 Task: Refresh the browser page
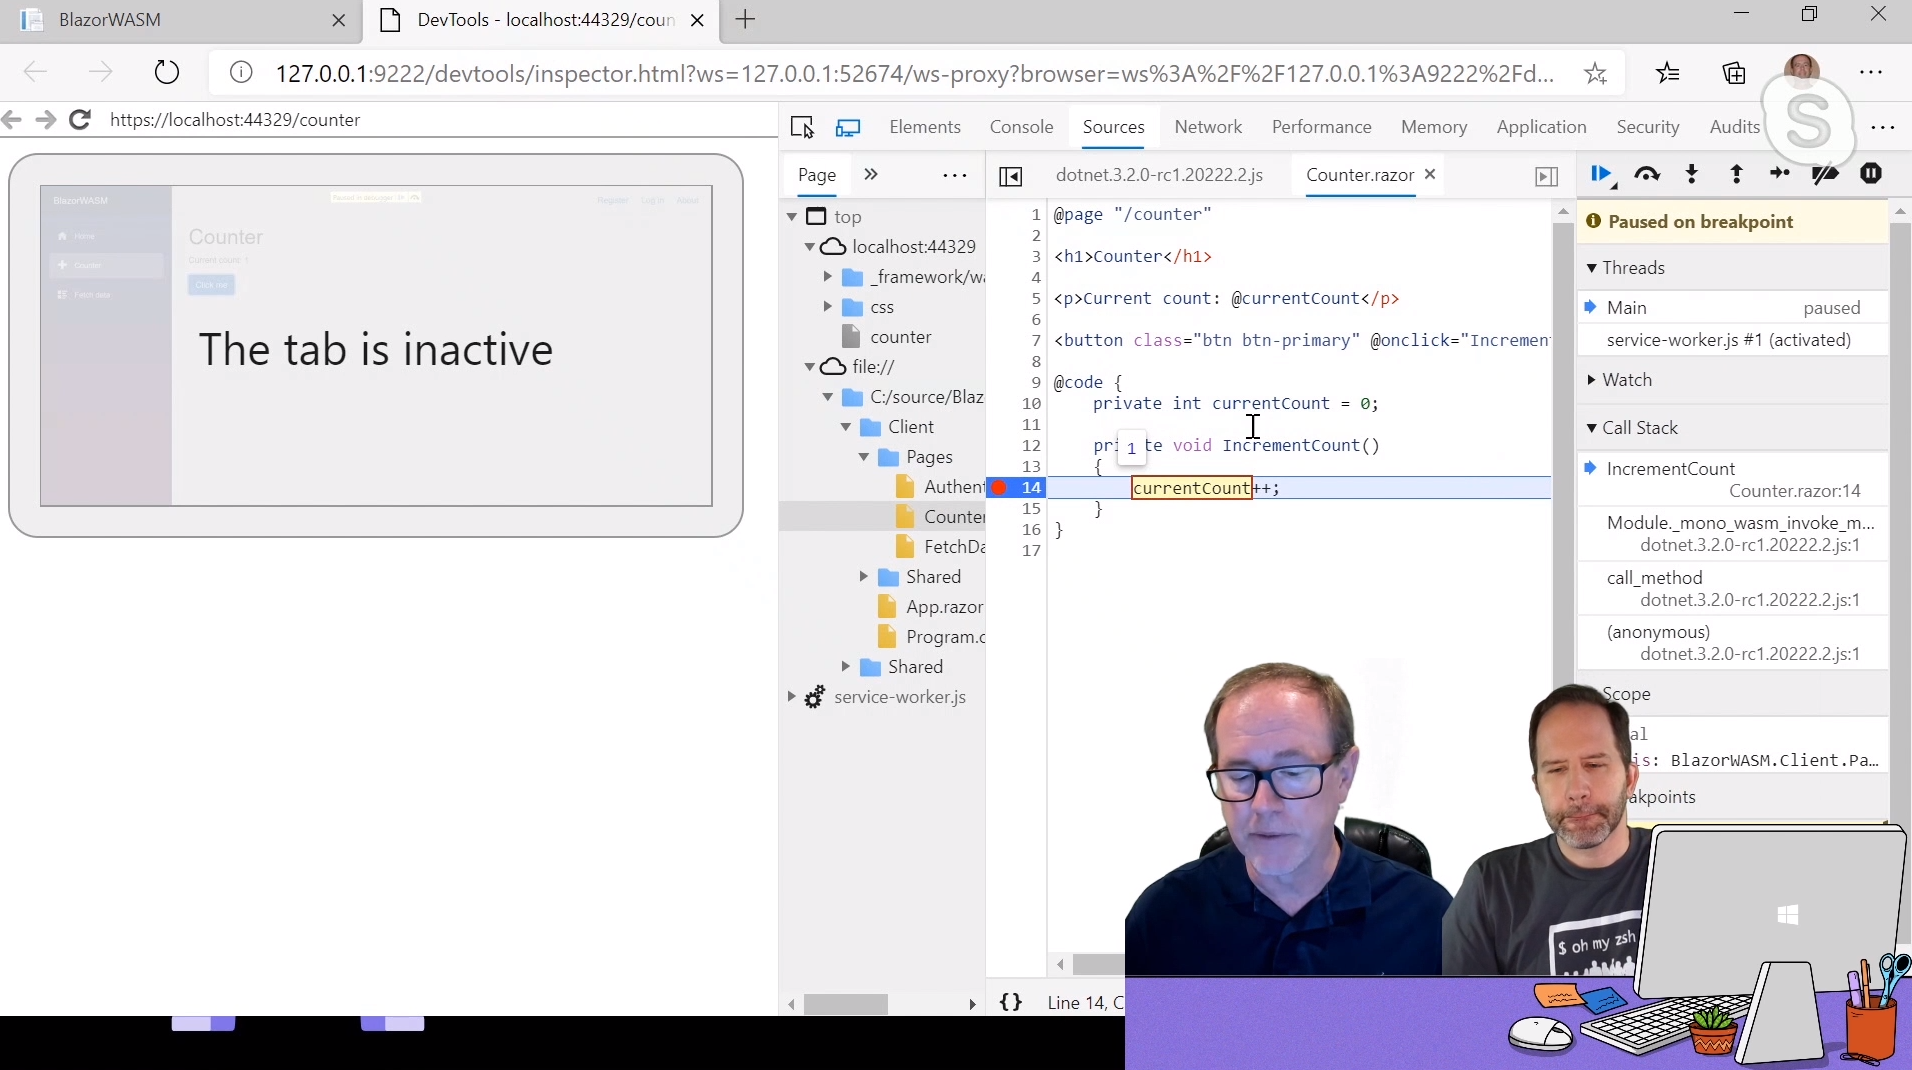click(167, 73)
